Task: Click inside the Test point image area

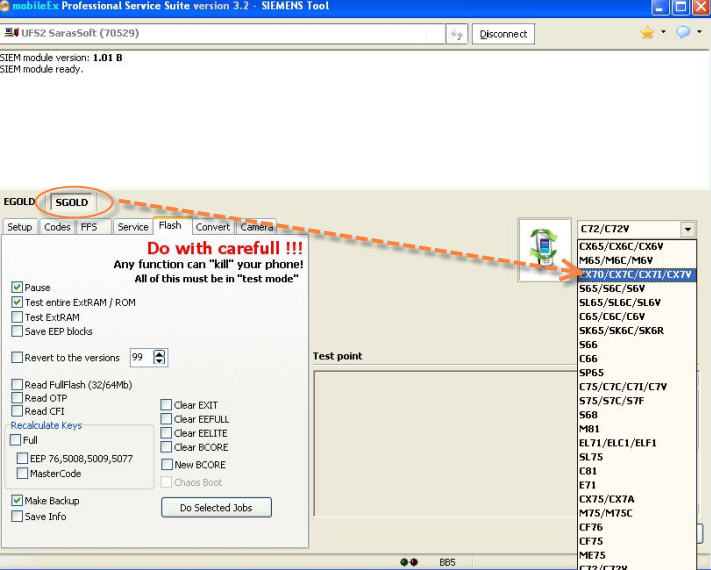Action: (x=445, y=443)
